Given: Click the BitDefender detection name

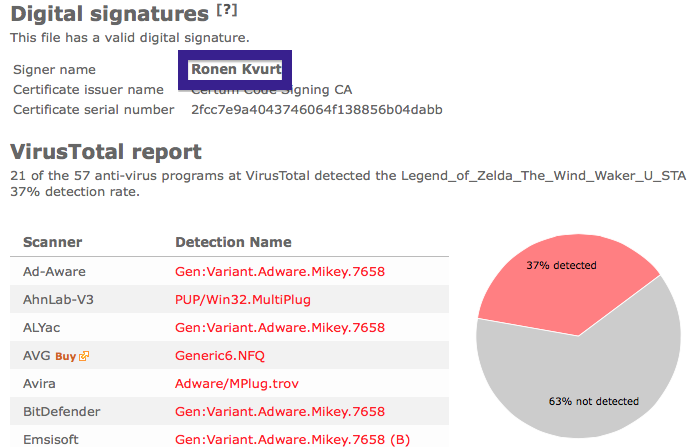Looking at the screenshot, I should coord(280,412).
